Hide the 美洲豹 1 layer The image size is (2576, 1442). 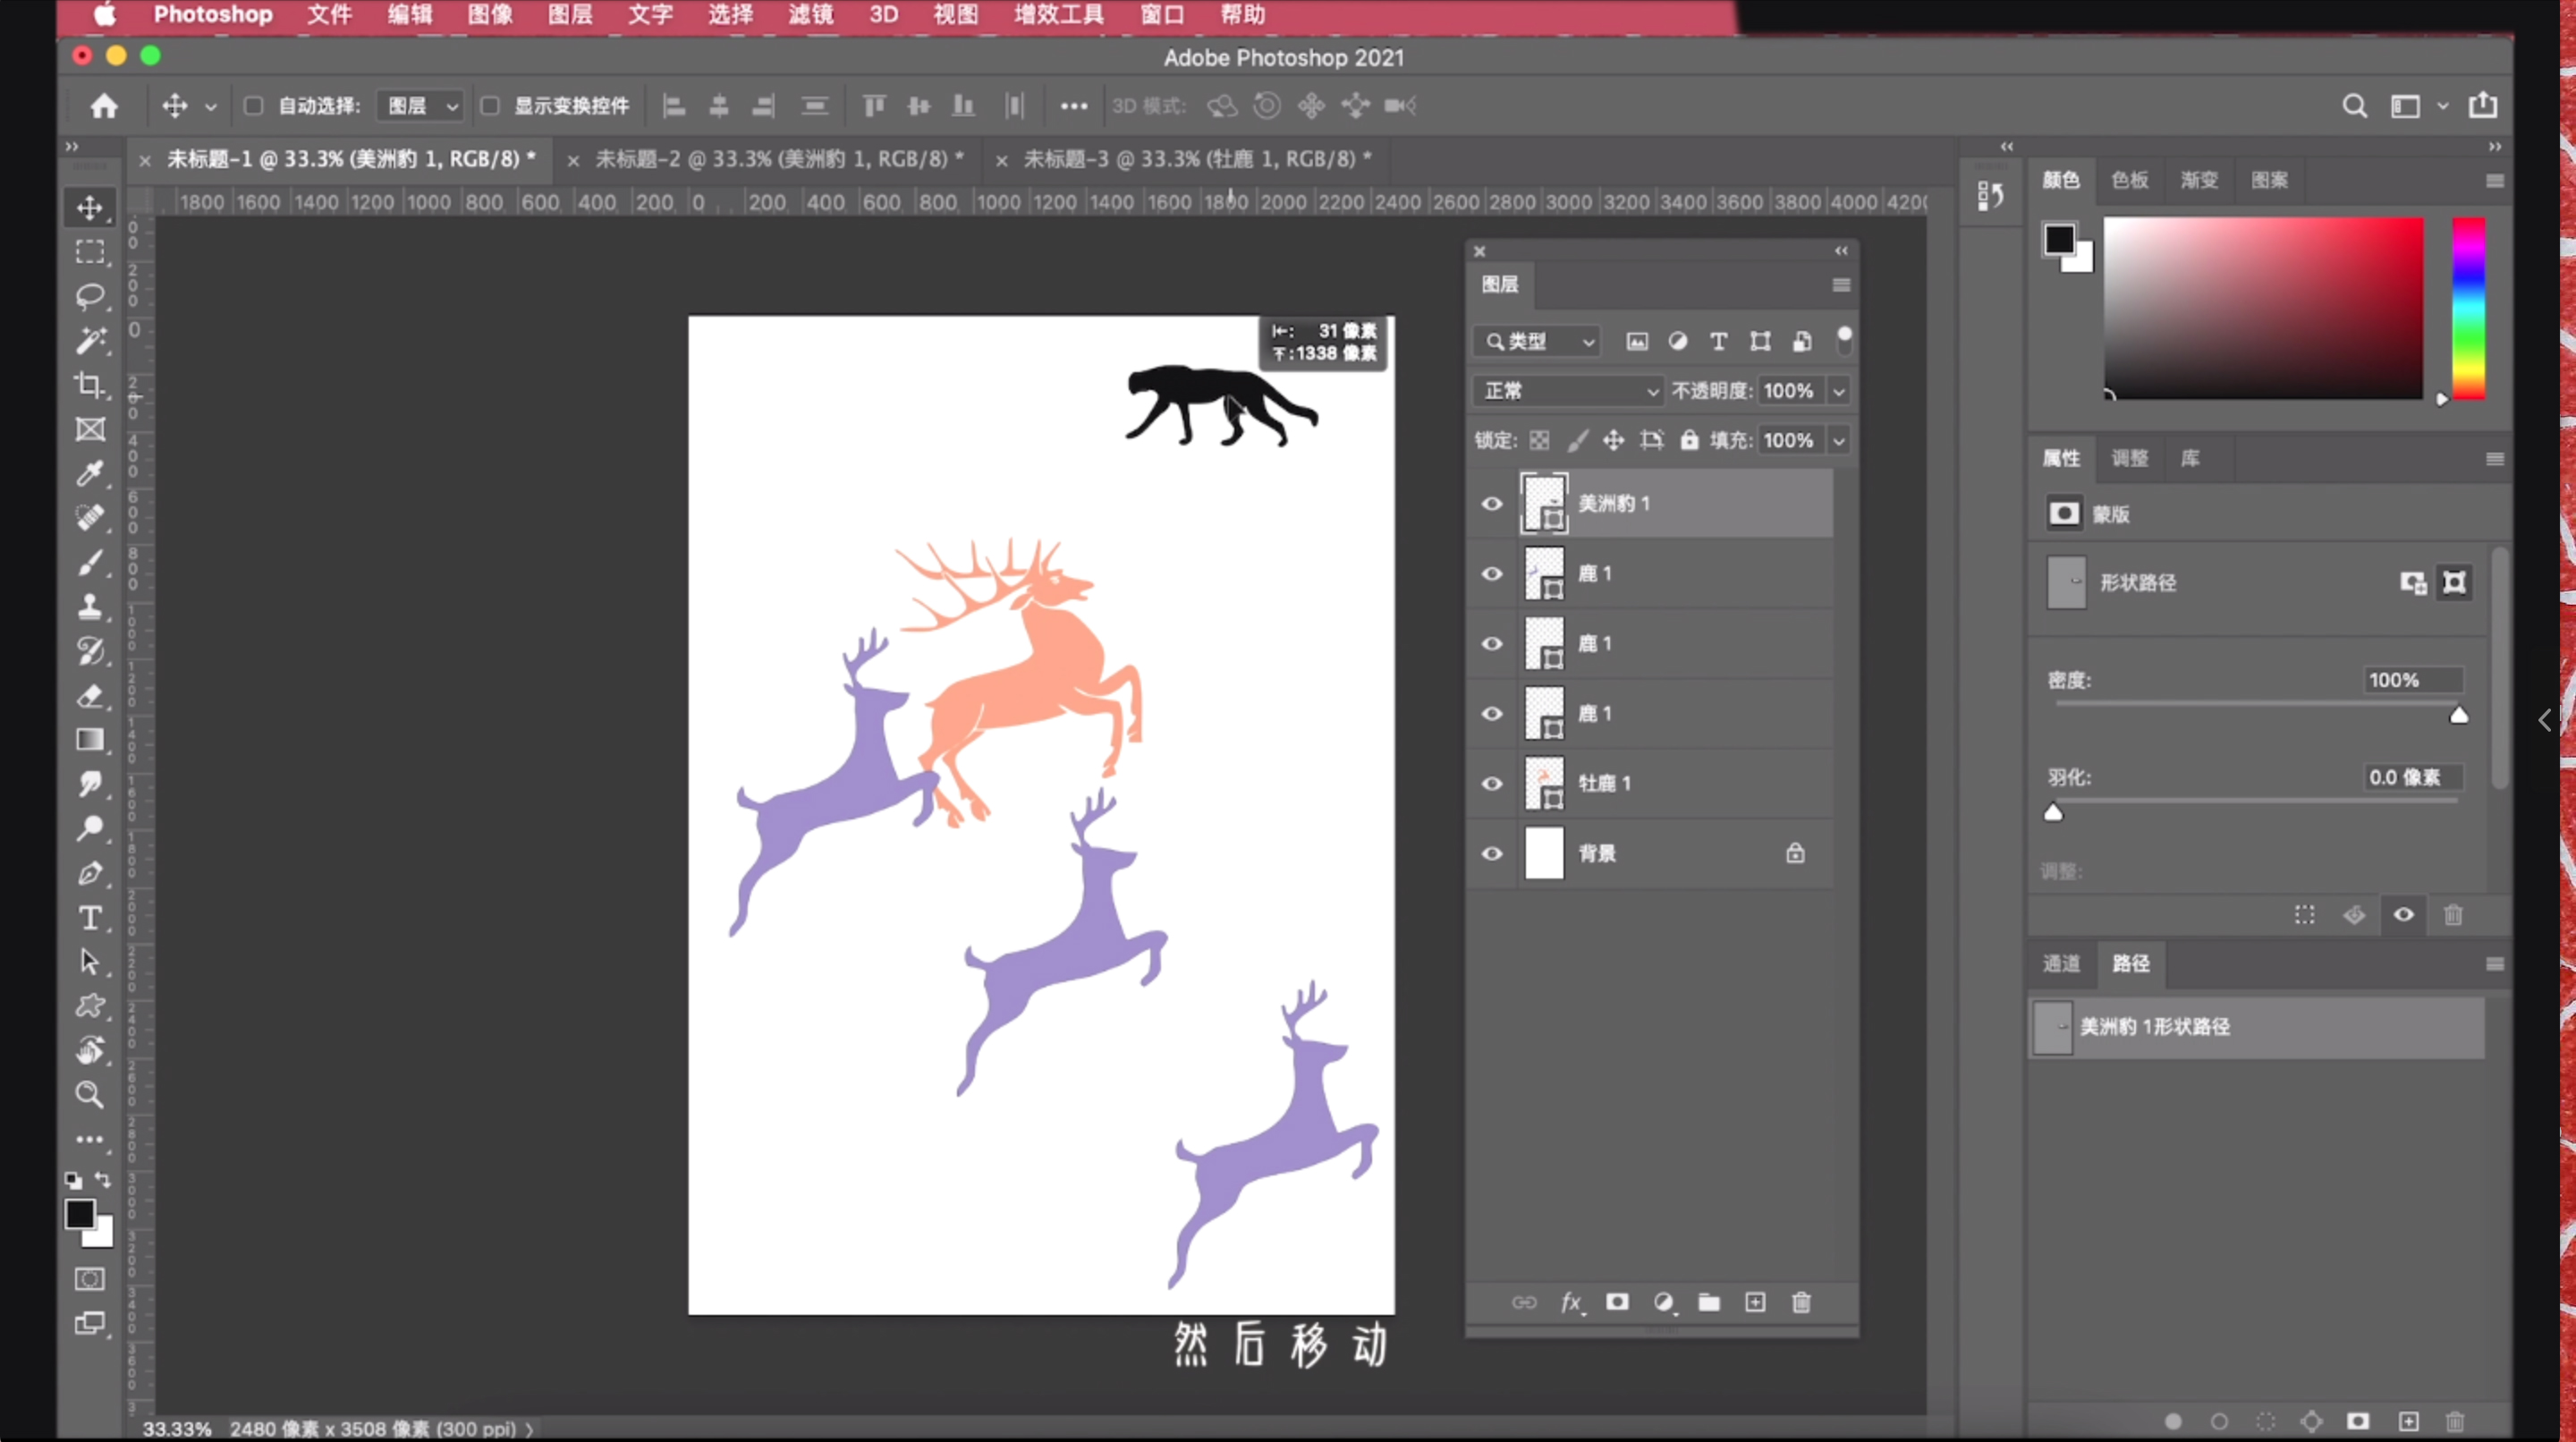tap(1491, 503)
